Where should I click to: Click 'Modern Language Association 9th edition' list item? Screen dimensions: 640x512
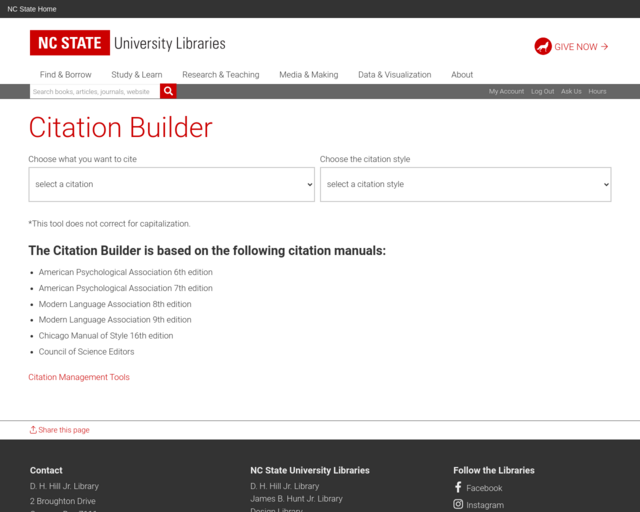click(115, 319)
